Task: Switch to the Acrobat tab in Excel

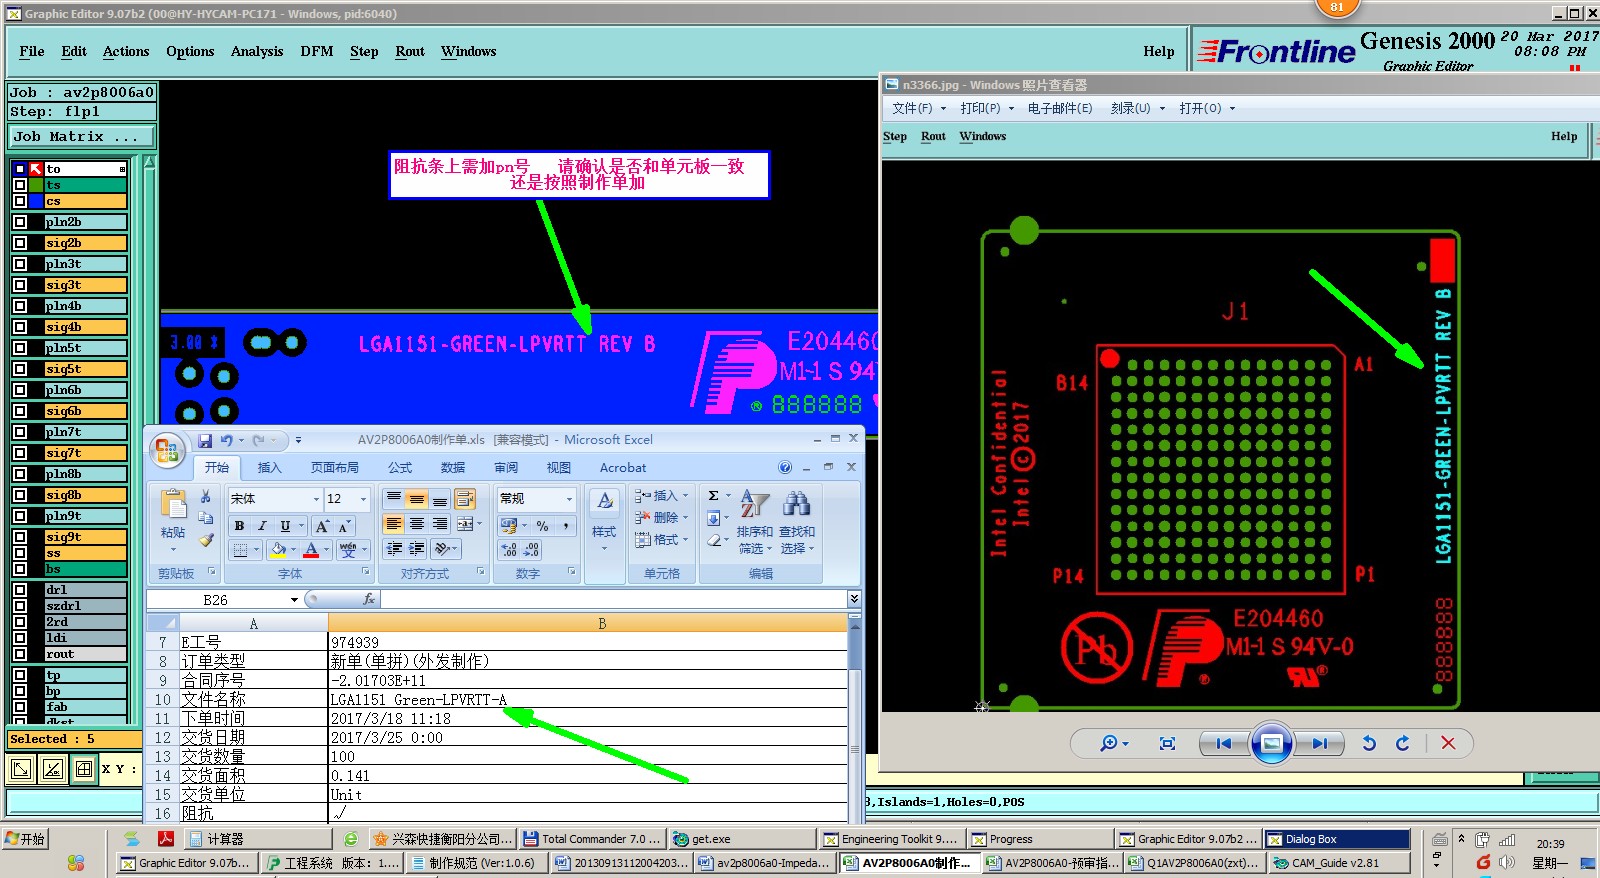Action: coord(623,467)
